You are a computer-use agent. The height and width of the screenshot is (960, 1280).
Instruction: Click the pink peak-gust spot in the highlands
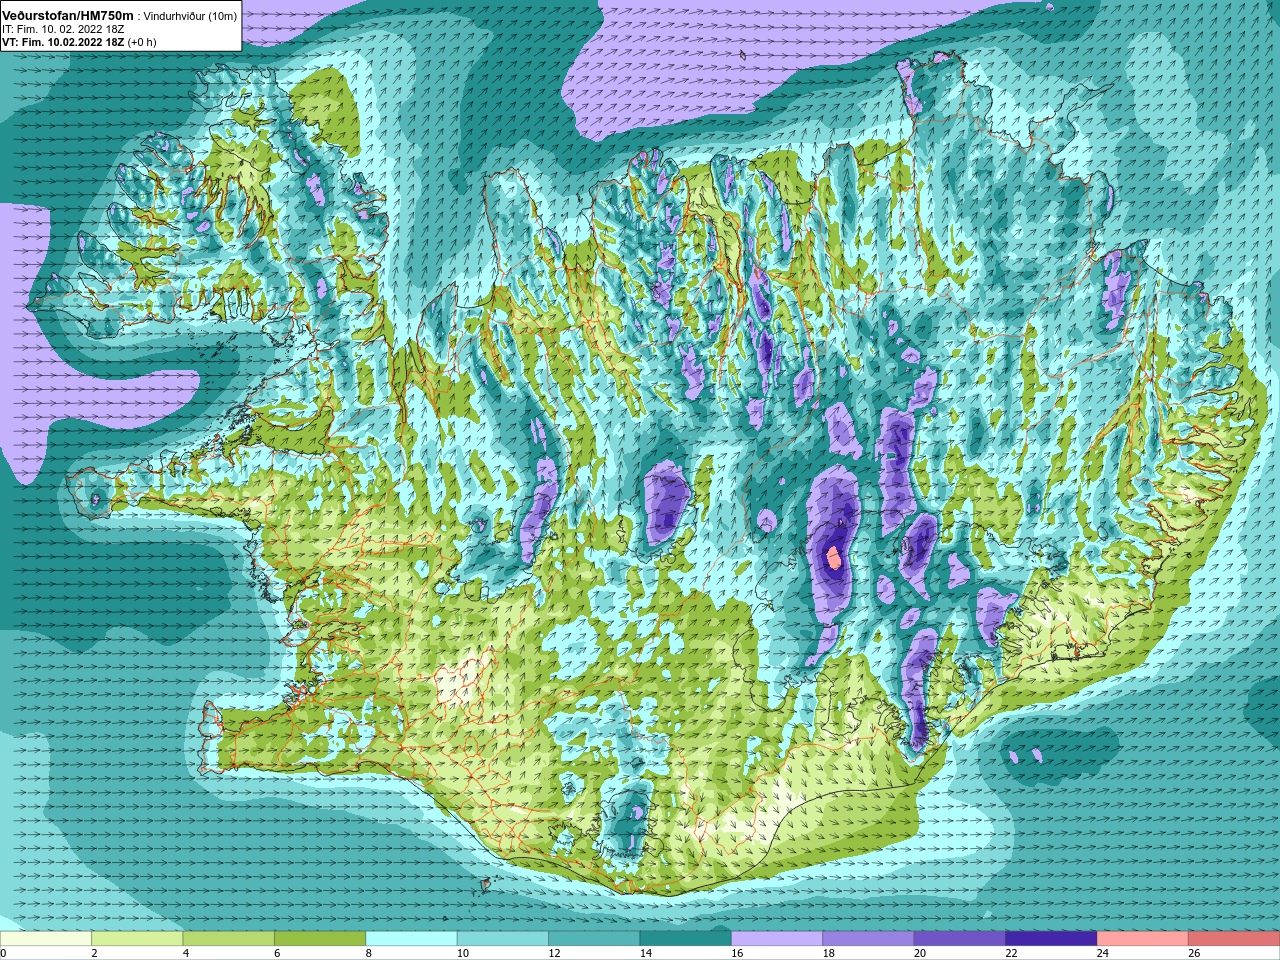832,557
